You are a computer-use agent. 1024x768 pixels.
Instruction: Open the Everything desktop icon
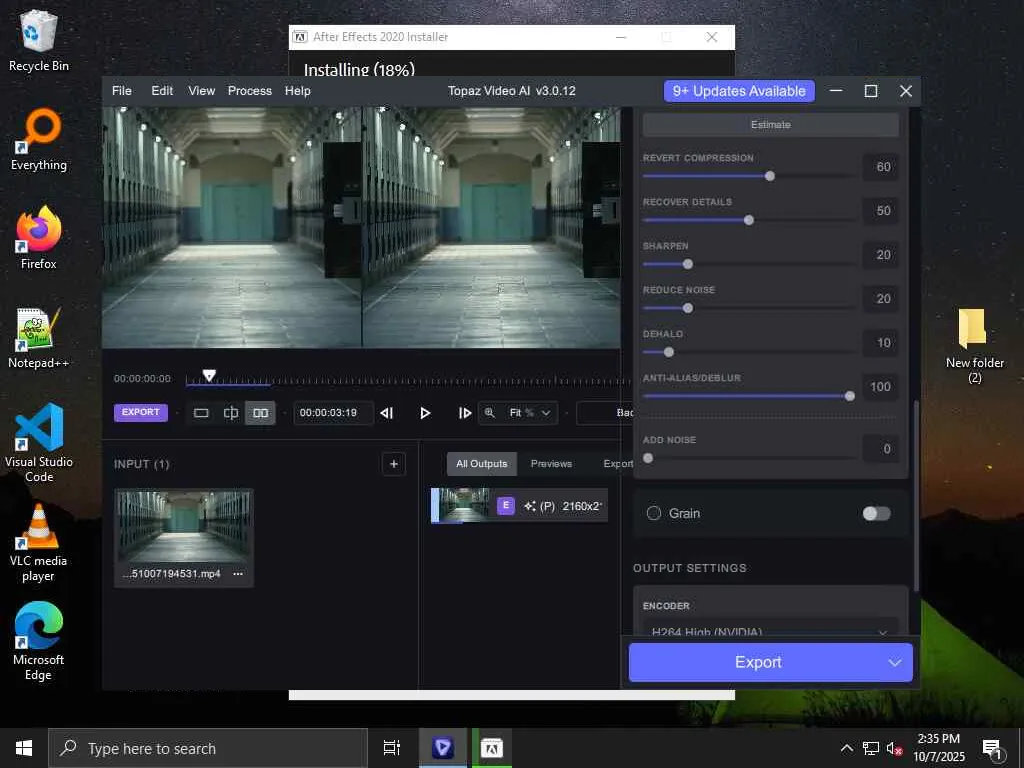[39, 140]
